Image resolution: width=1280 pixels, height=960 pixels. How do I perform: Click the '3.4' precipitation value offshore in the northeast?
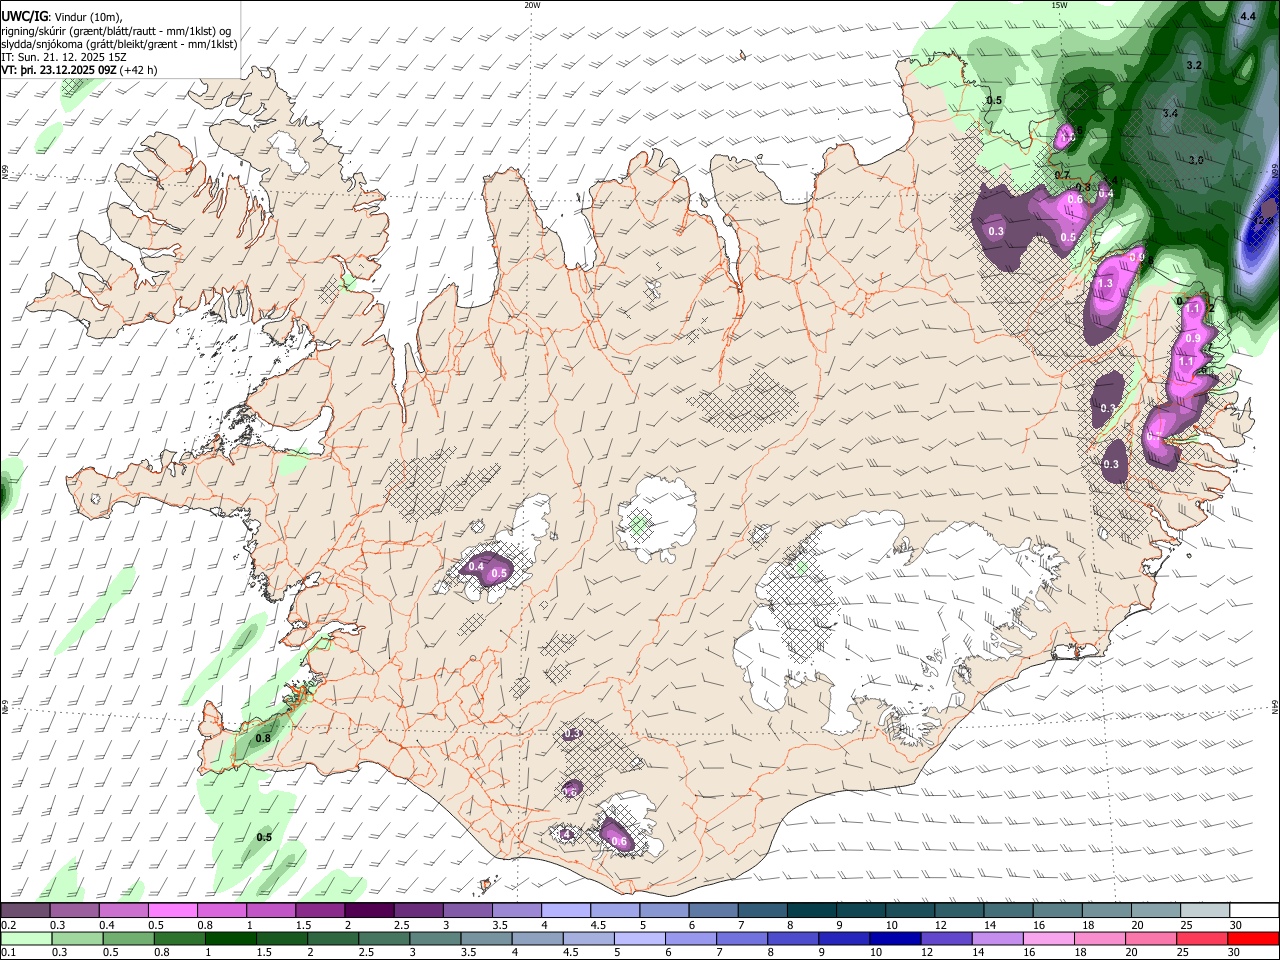click(1171, 114)
